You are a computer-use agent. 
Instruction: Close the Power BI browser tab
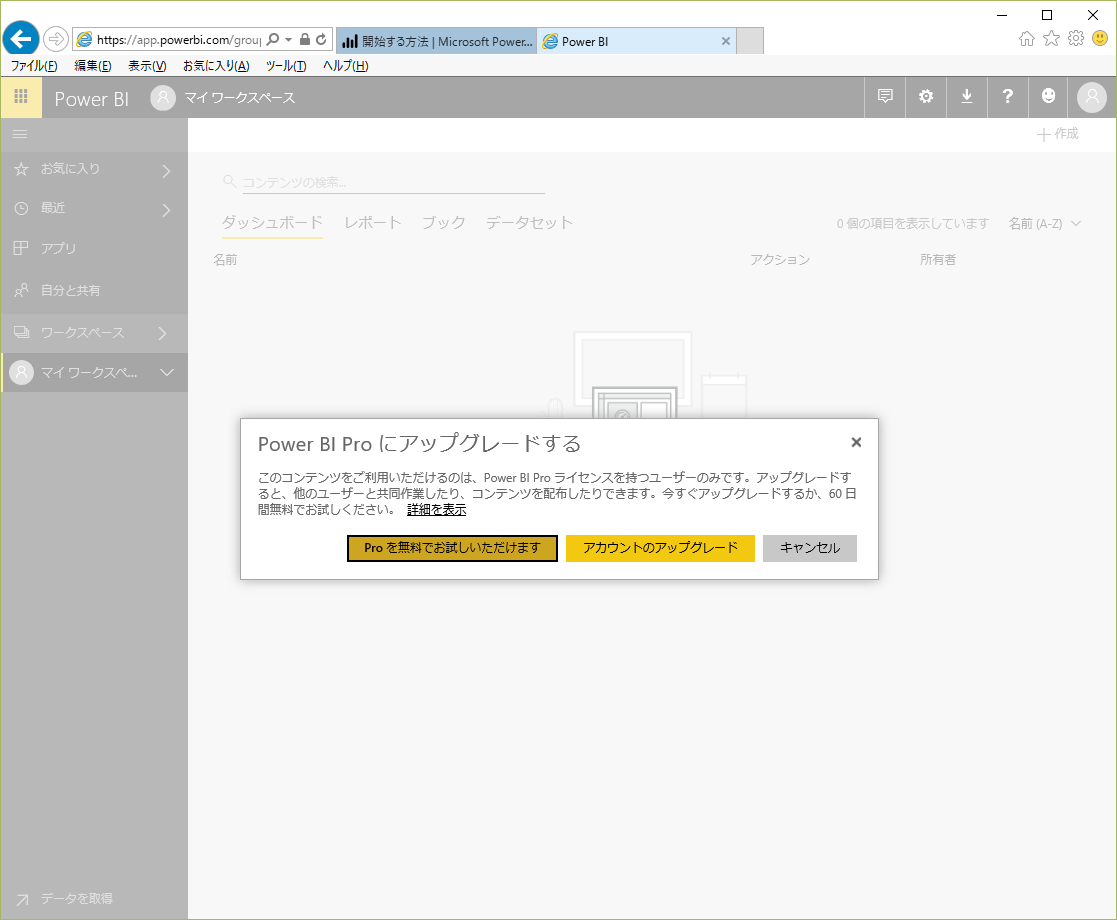[x=725, y=41]
